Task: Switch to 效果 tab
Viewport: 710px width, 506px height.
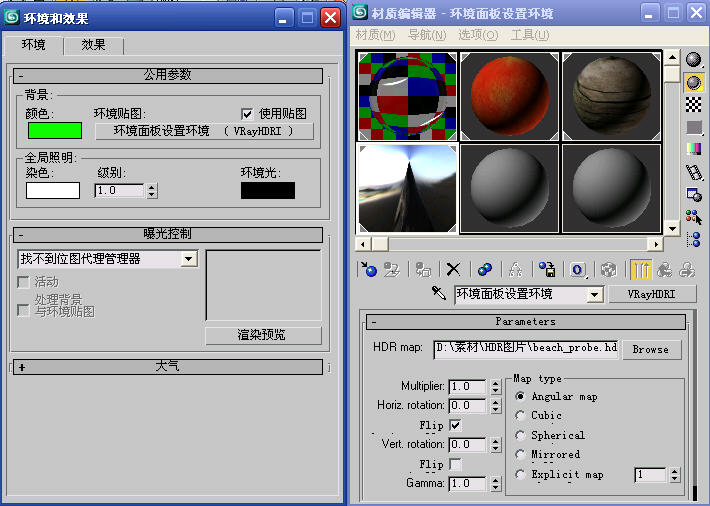Action: (x=94, y=45)
